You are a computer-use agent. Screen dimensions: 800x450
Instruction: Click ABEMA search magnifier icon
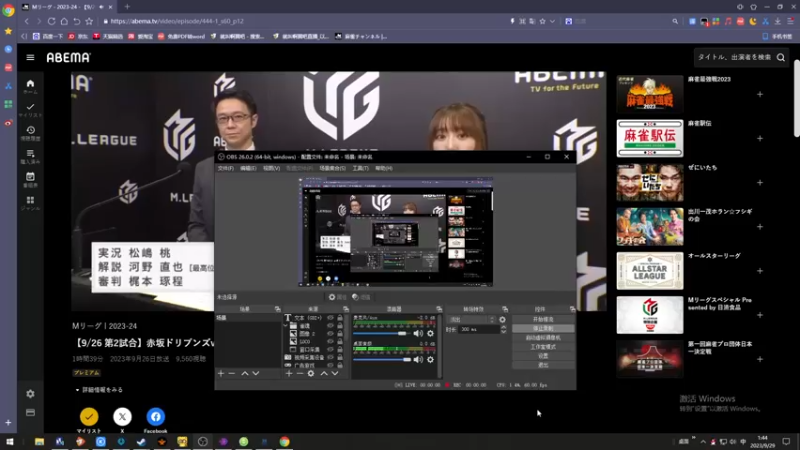coord(781,58)
